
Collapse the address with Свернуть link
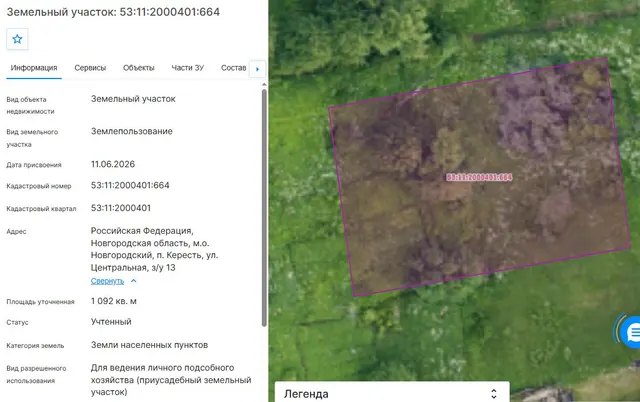[x=107, y=281]
